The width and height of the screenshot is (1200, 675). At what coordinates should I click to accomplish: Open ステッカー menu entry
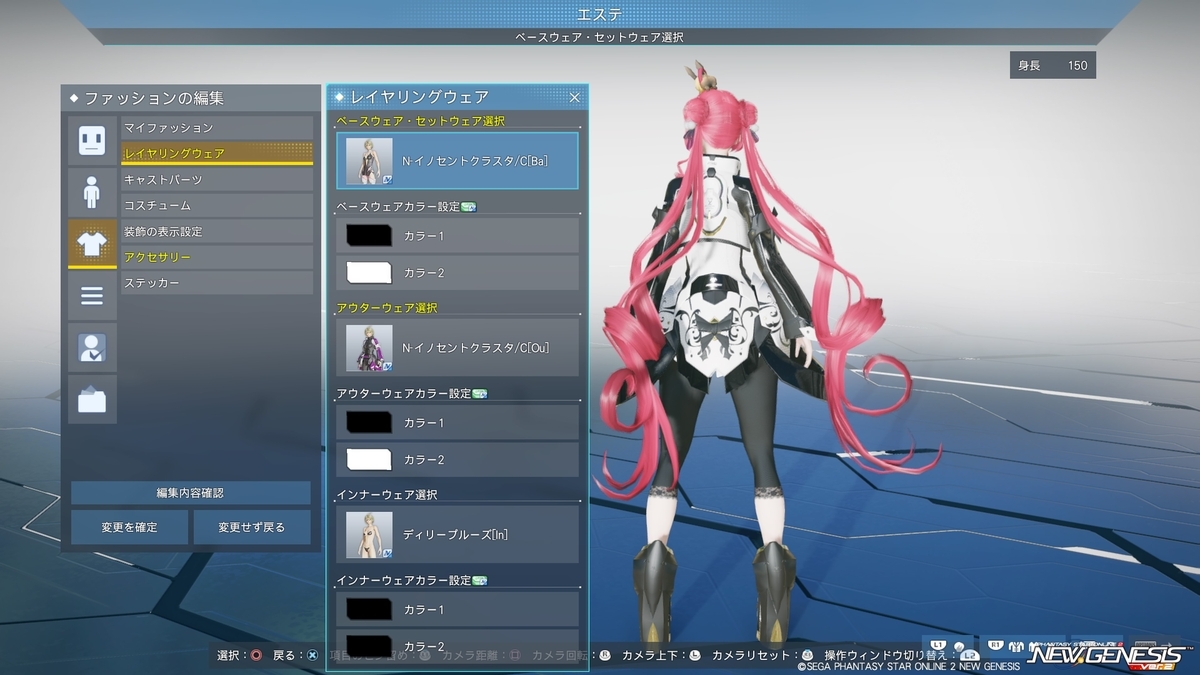(217, 284)
